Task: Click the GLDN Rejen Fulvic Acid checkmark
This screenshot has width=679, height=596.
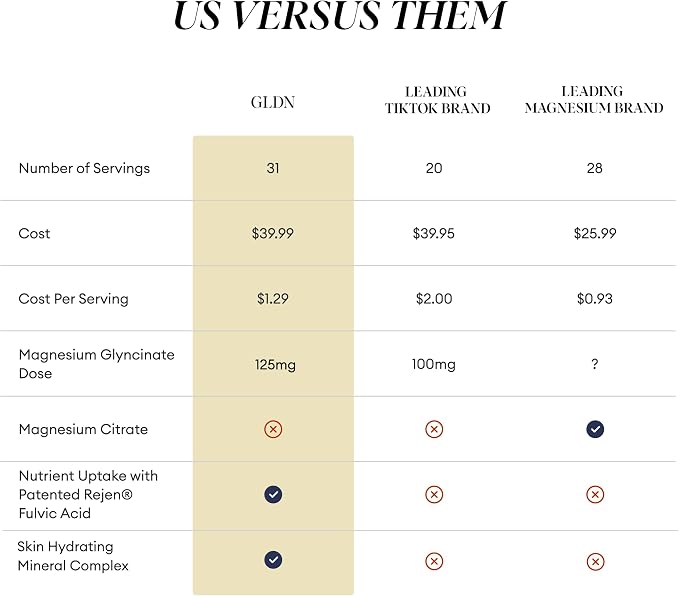Action: click(x=273, y=495)
